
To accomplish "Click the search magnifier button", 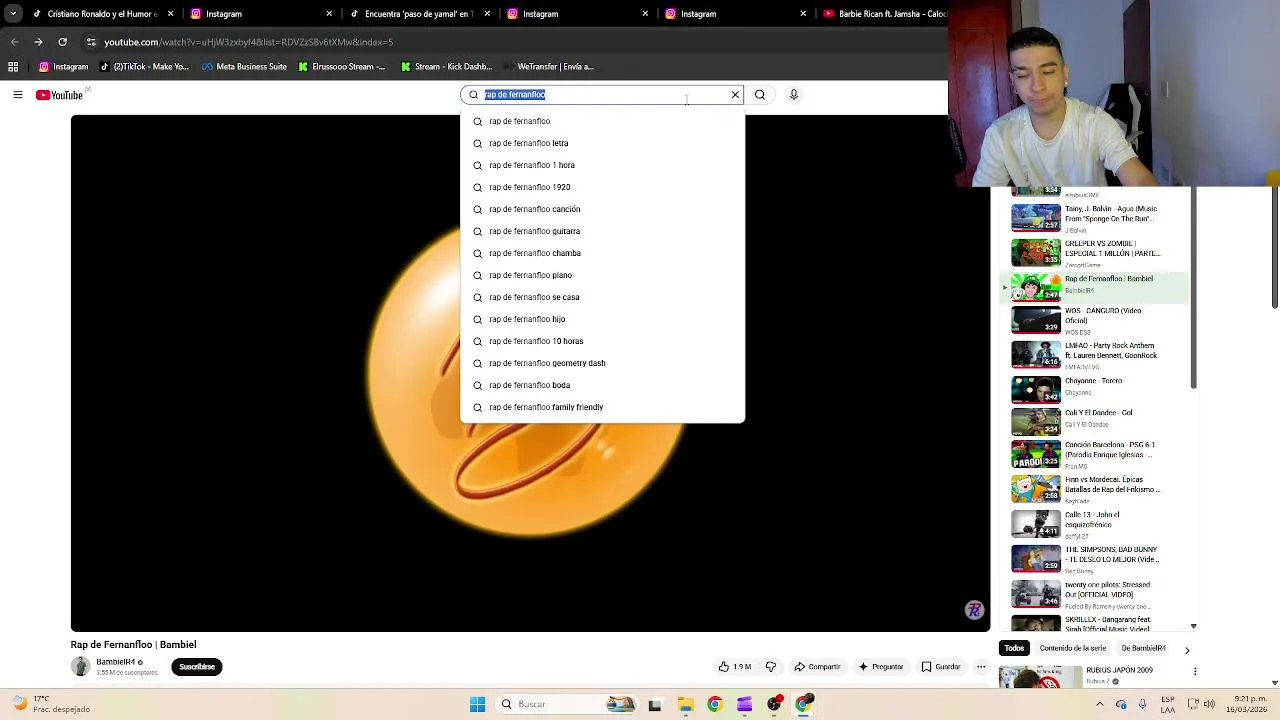I will [760, 95].
